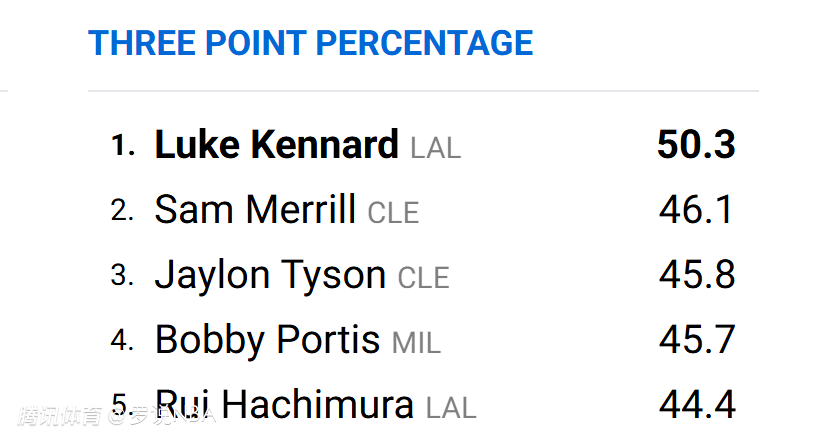Click rank number 4 beside Bobby Portis
This screenshot has height=441, width=815.
(122, 340)
